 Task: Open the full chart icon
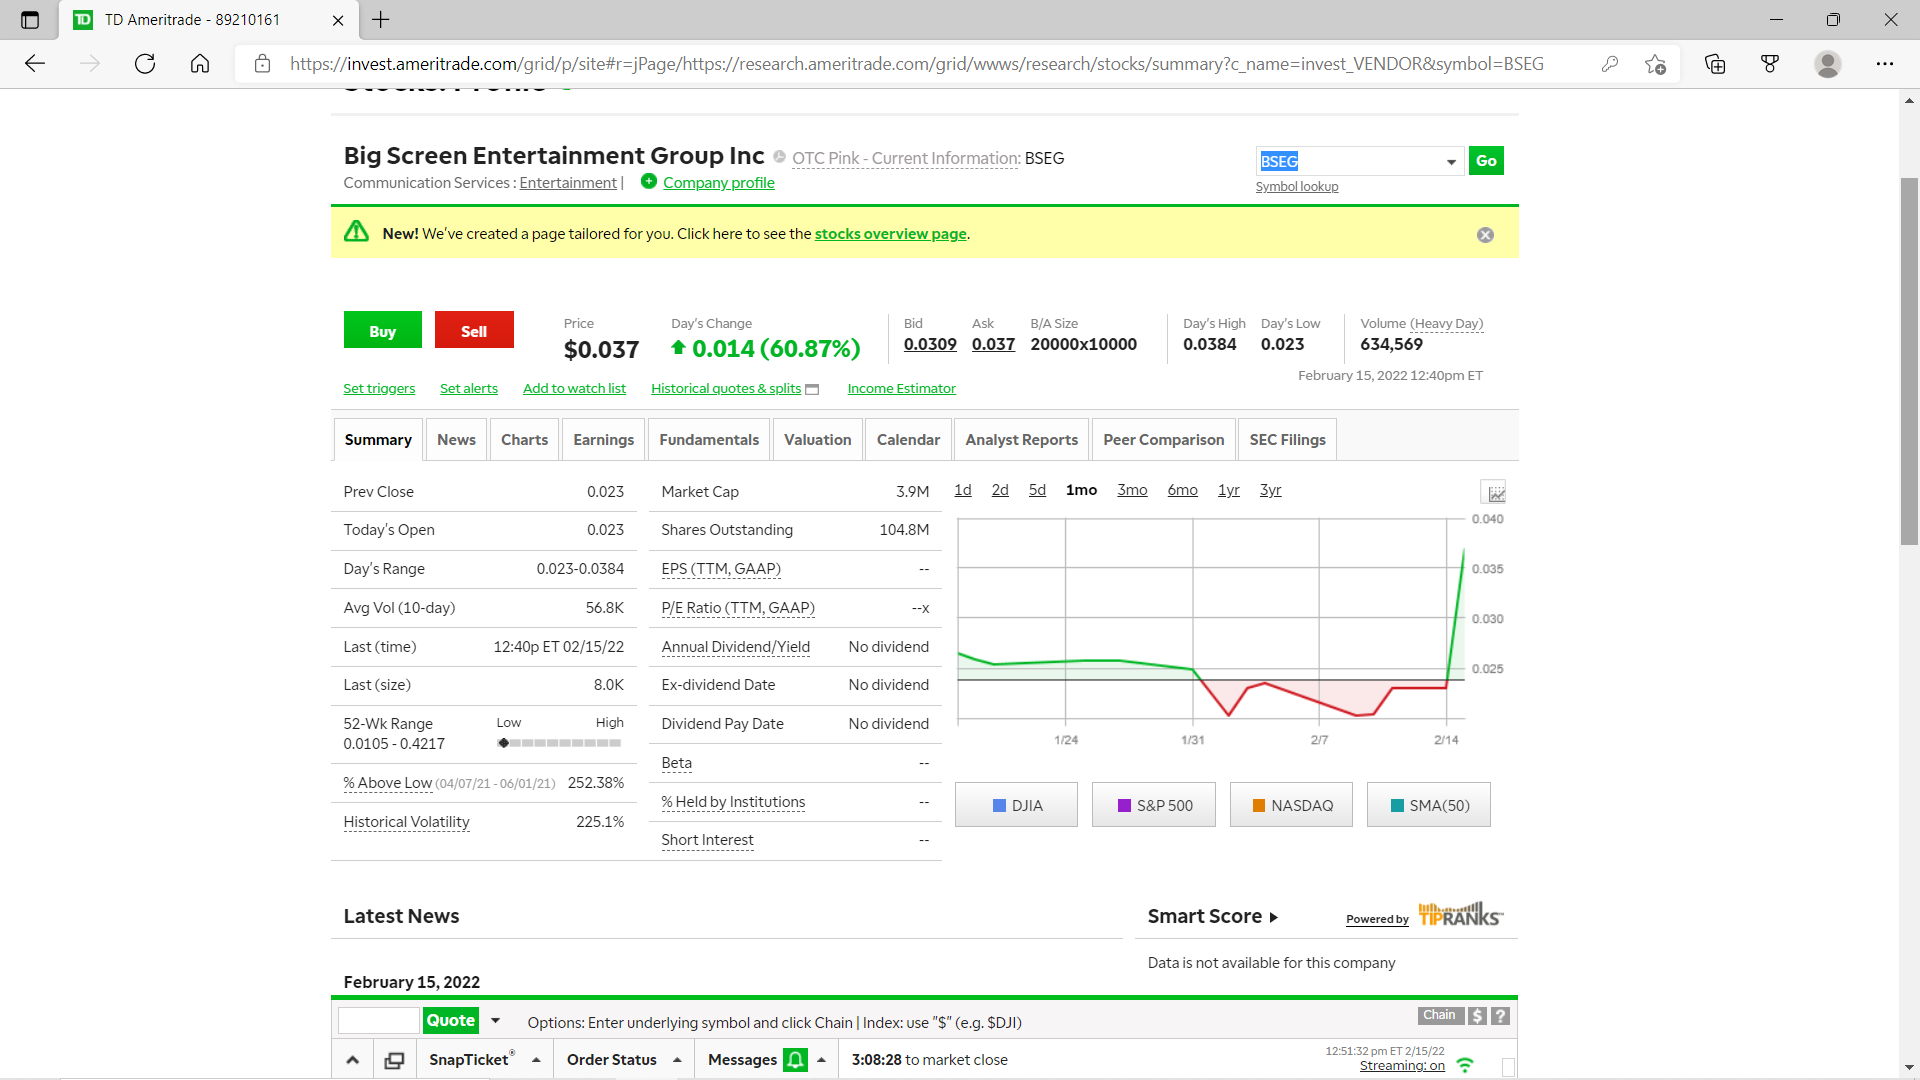1495,492
